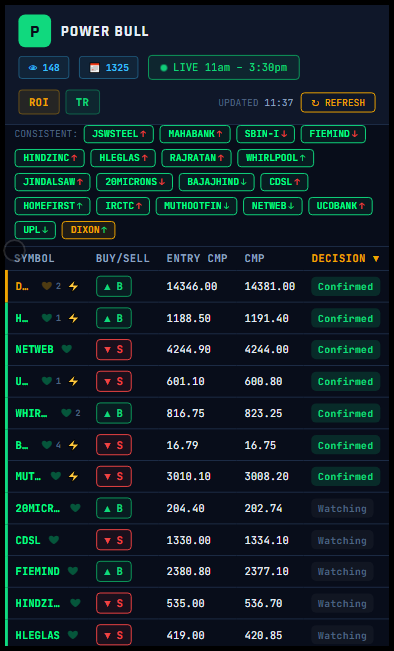
Task: Select the HINDZINC consistent chip
Action: click(50, 158)
